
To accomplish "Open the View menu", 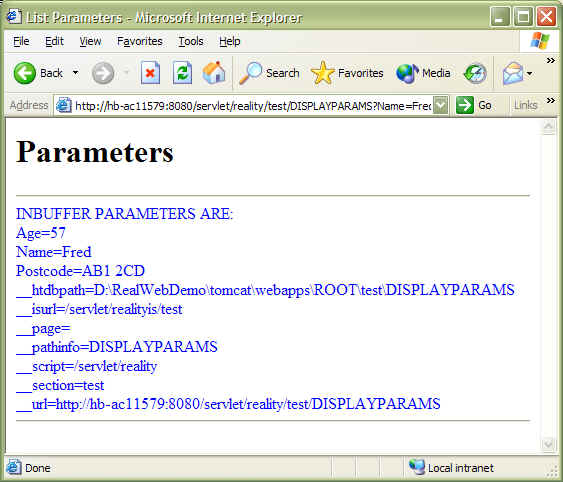I will coord(90,41).
